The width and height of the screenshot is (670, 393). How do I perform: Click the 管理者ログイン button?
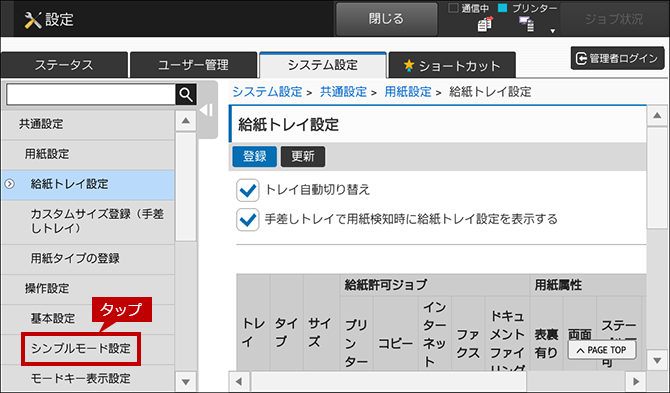617,58
